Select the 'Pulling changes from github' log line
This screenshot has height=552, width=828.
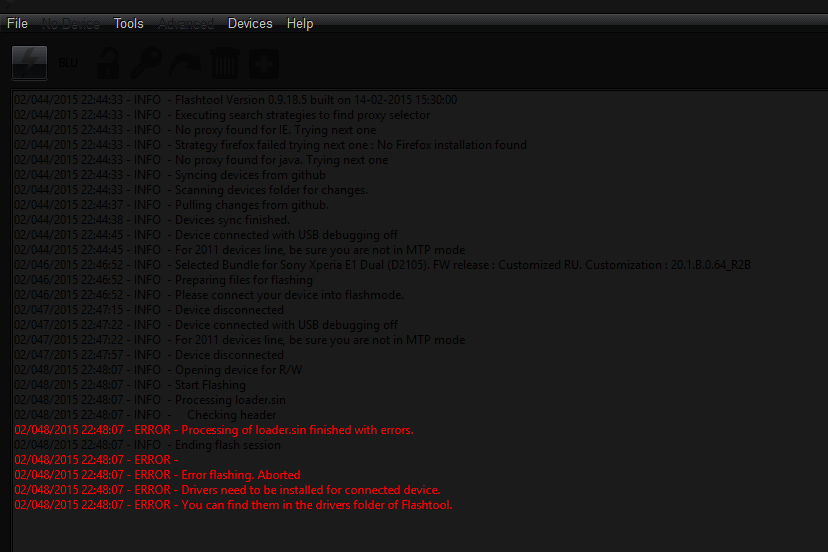(172, 205)
